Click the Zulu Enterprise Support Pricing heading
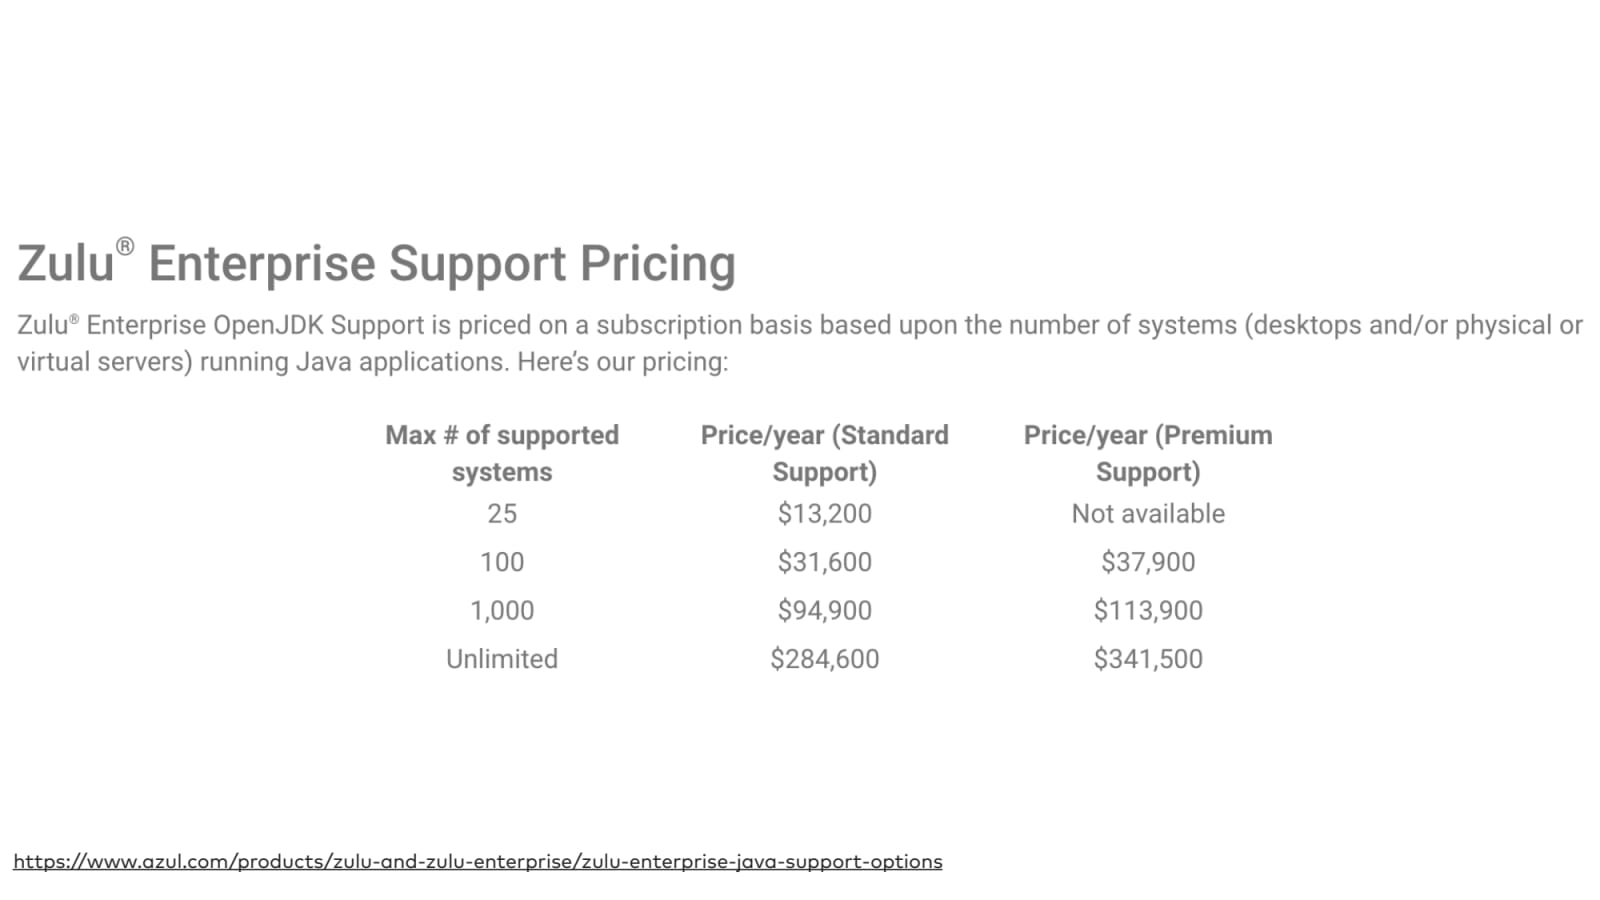The height and width of the screenshot is (900, 1600). 376,264
